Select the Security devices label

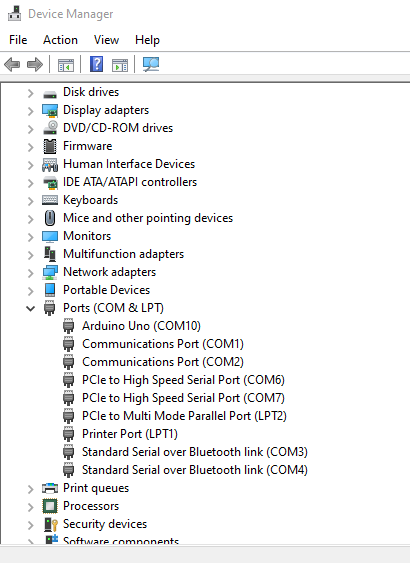[x=105, y=524]
